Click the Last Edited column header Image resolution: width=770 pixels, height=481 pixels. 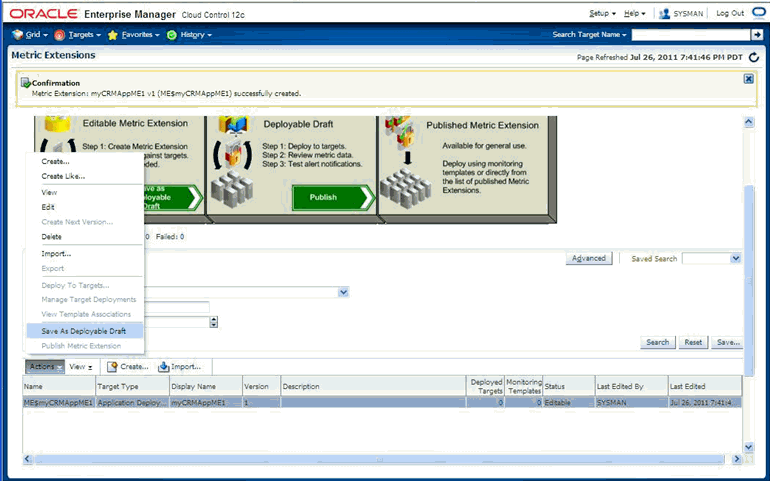coord(705,386)
